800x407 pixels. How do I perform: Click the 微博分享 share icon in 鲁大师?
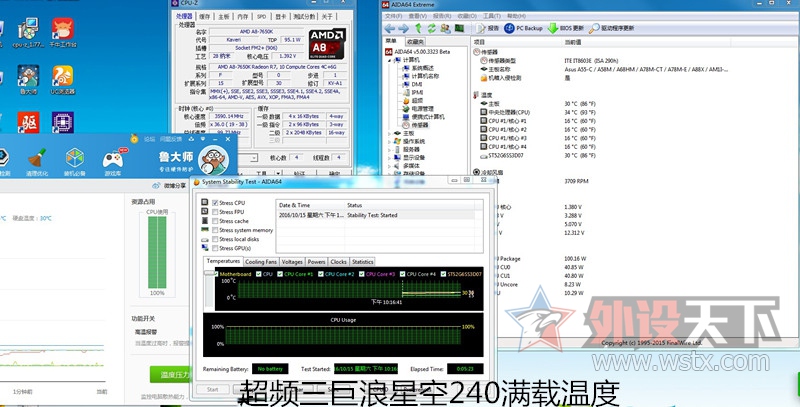click(x=156, y=186)
